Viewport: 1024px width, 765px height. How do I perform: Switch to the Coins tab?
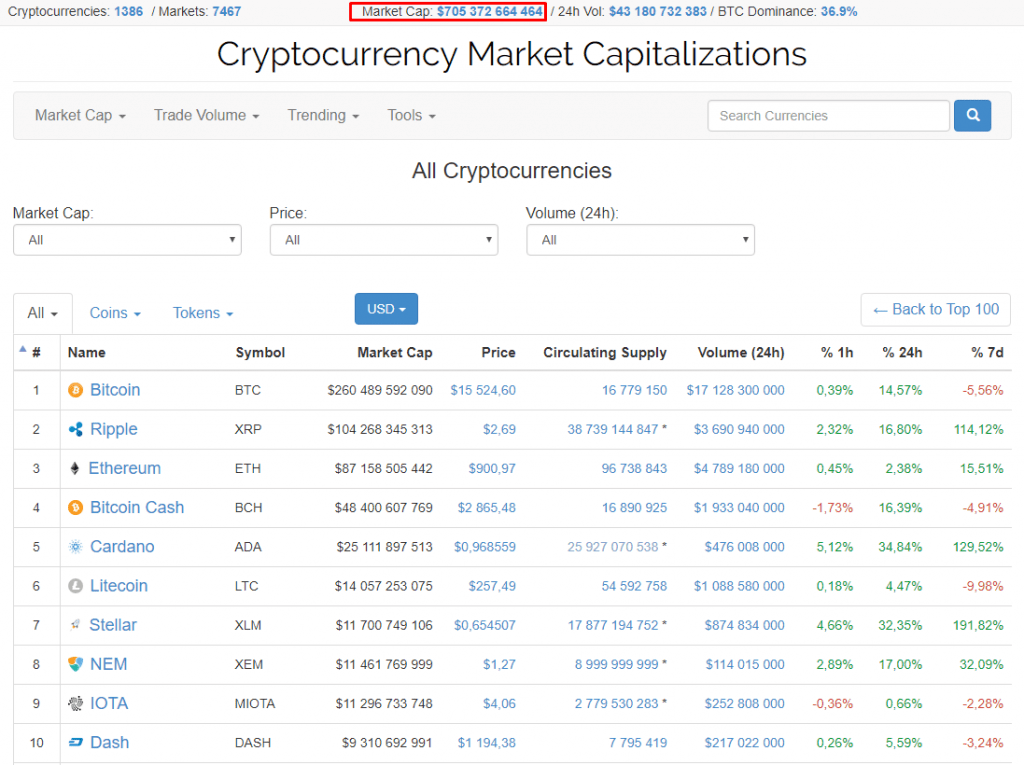(115, 313)
